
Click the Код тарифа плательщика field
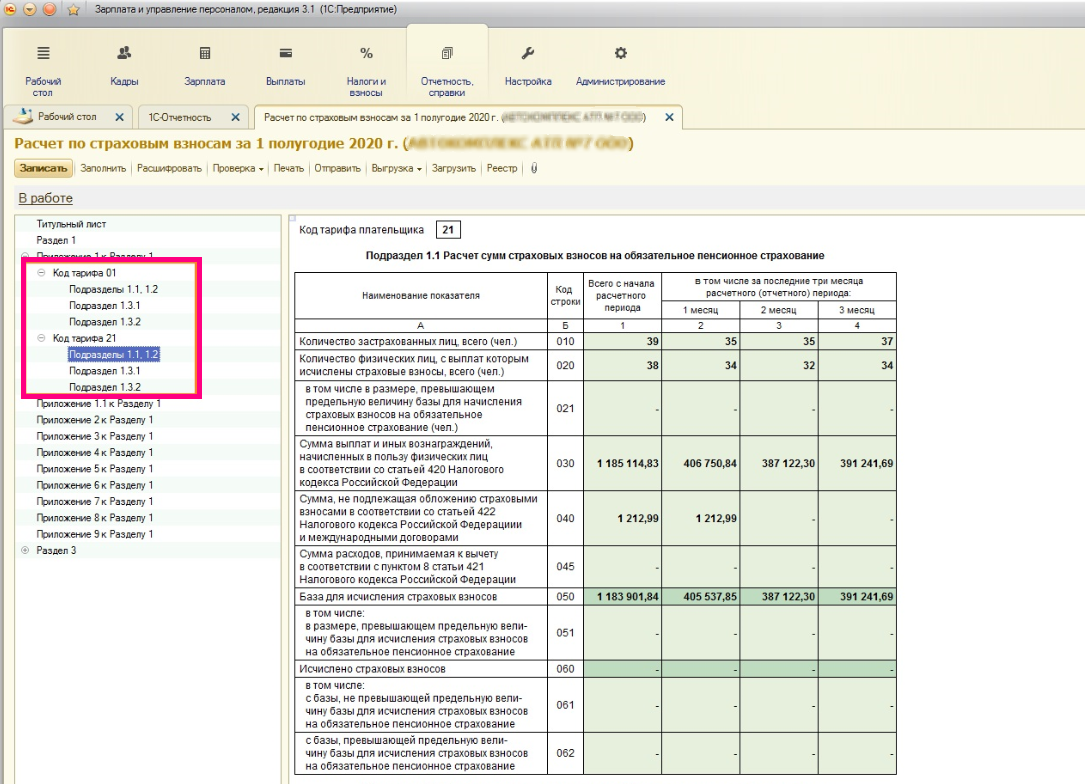449,231
